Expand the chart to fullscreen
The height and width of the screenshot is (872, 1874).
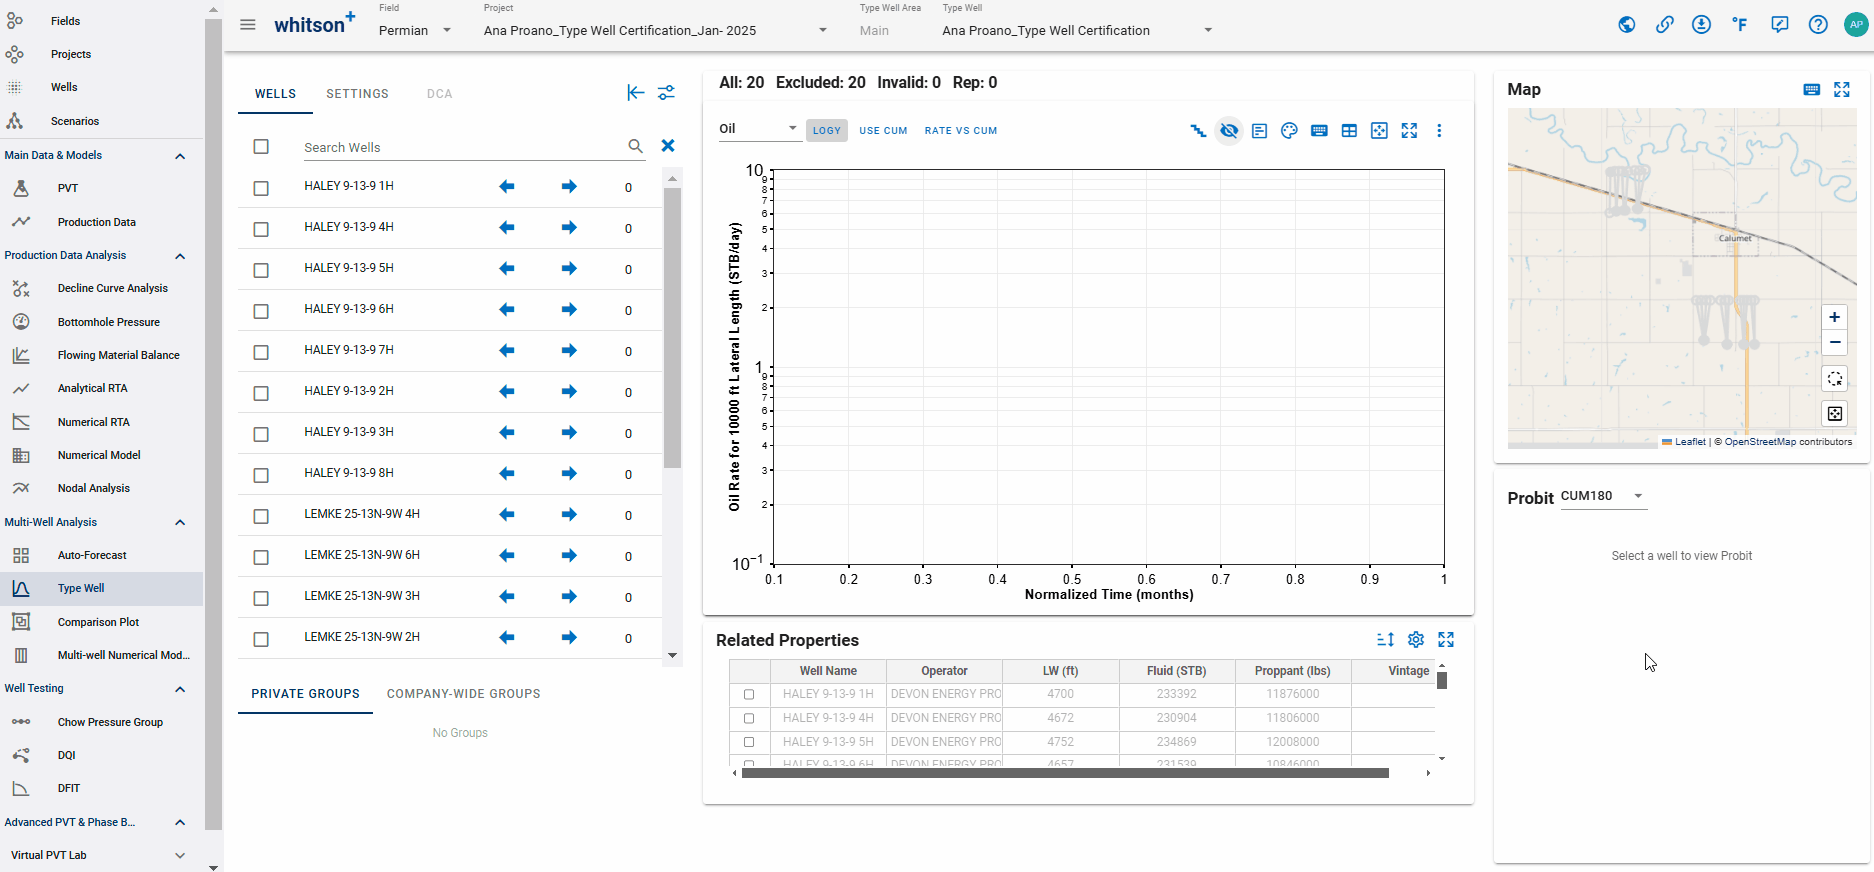tap(1409, 130)
